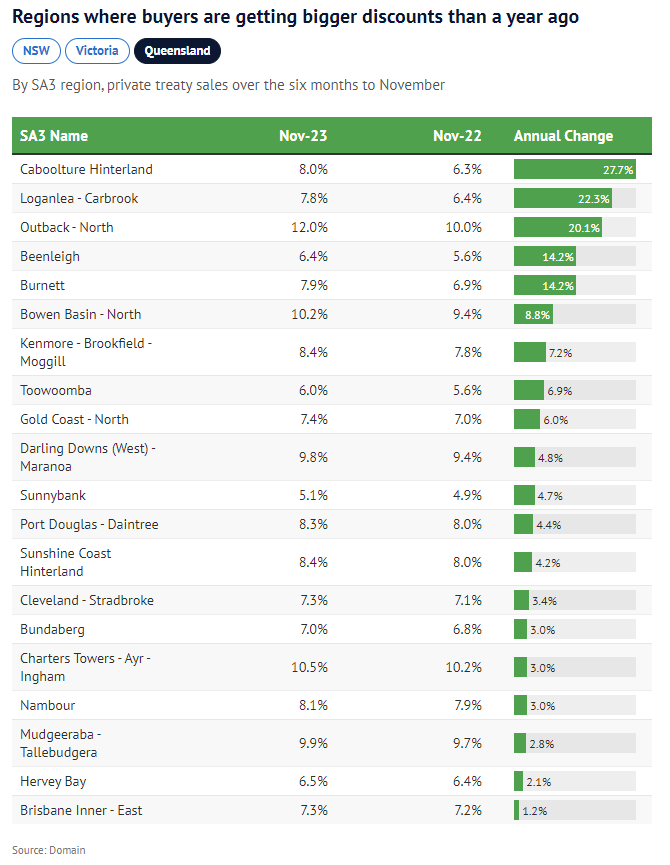The height and width of the screenshot is (865, 670).
Task: Switch to the NSW tab
Action: tap(37, 51)
